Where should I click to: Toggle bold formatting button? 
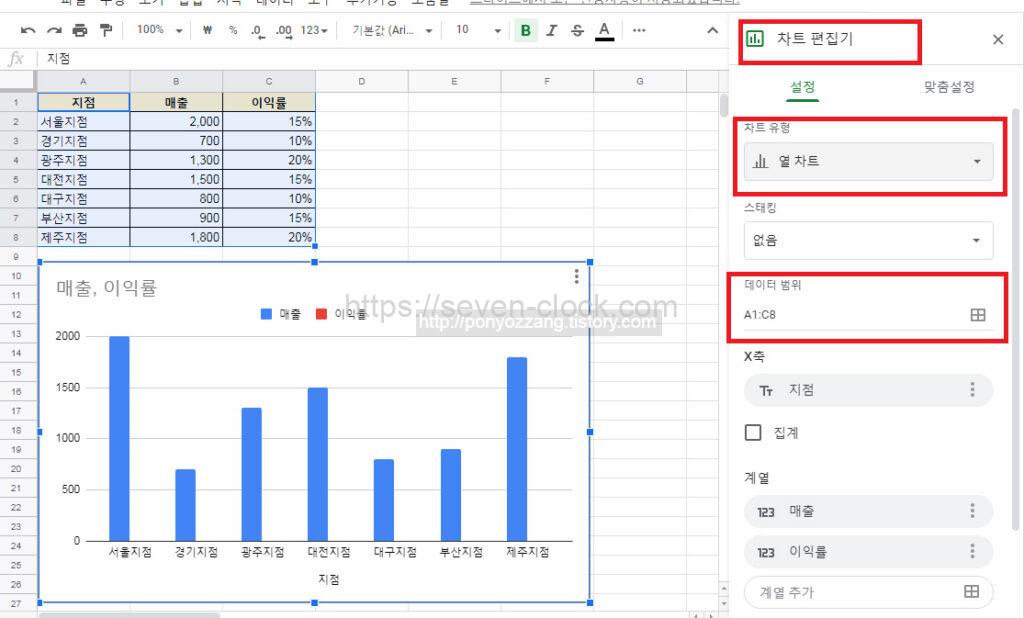[x=525, y=31]
